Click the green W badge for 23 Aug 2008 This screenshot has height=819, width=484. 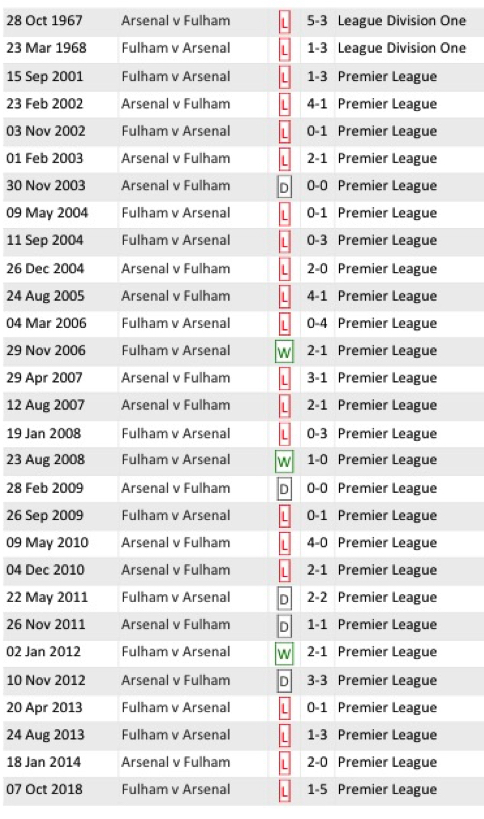tap(284, 461)
